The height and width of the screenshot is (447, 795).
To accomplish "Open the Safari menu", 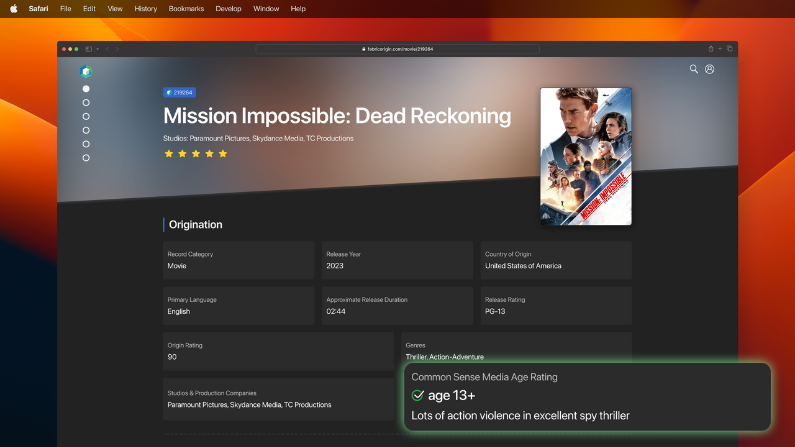I will click(x=39, y=9).
